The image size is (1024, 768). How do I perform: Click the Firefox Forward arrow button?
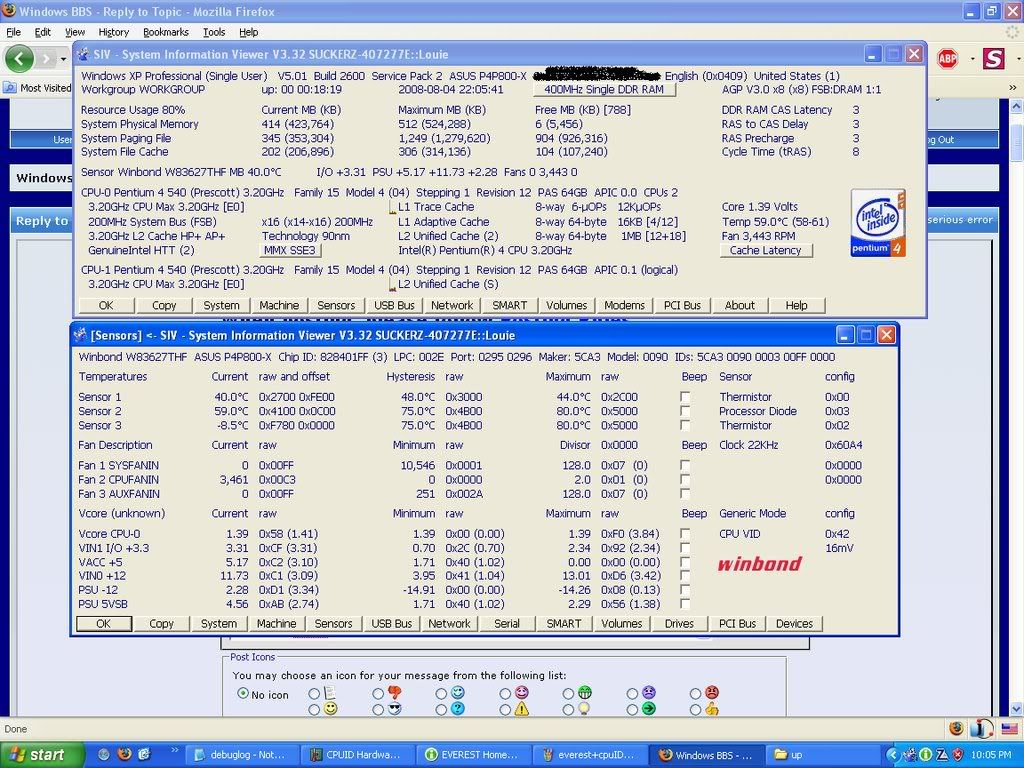click(x=45, y=59)
